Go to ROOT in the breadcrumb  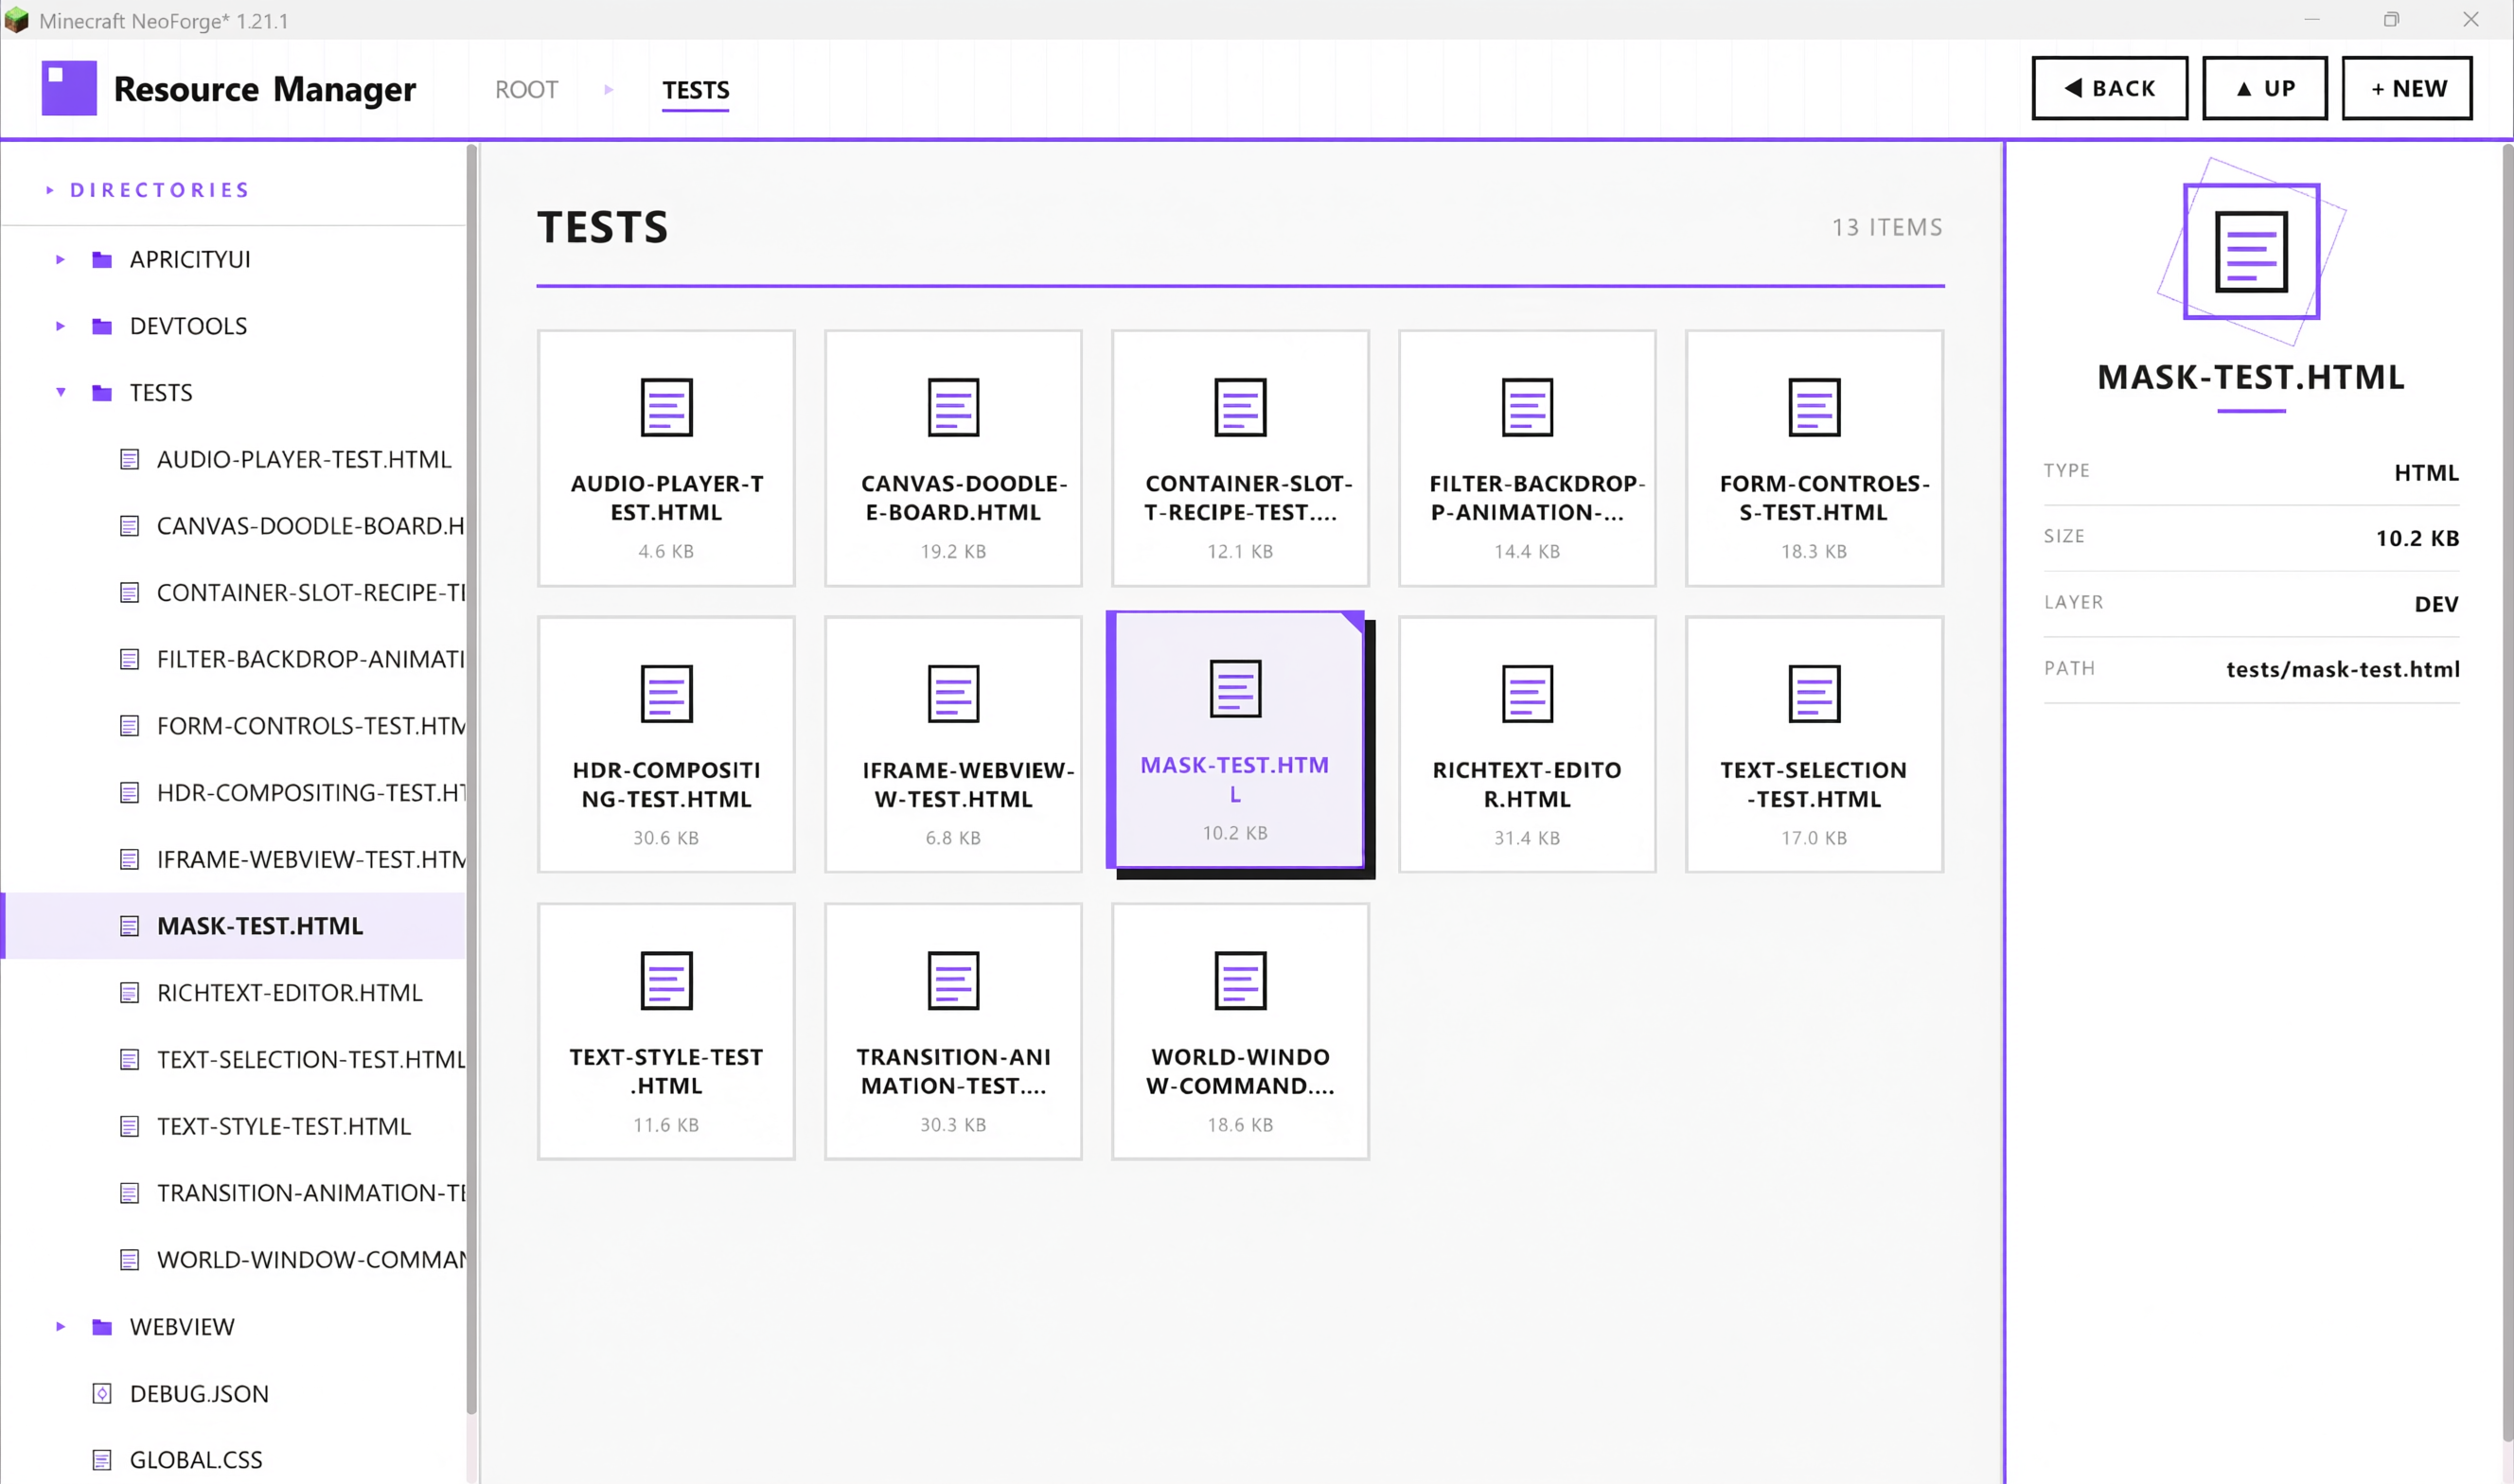point(526,90)
